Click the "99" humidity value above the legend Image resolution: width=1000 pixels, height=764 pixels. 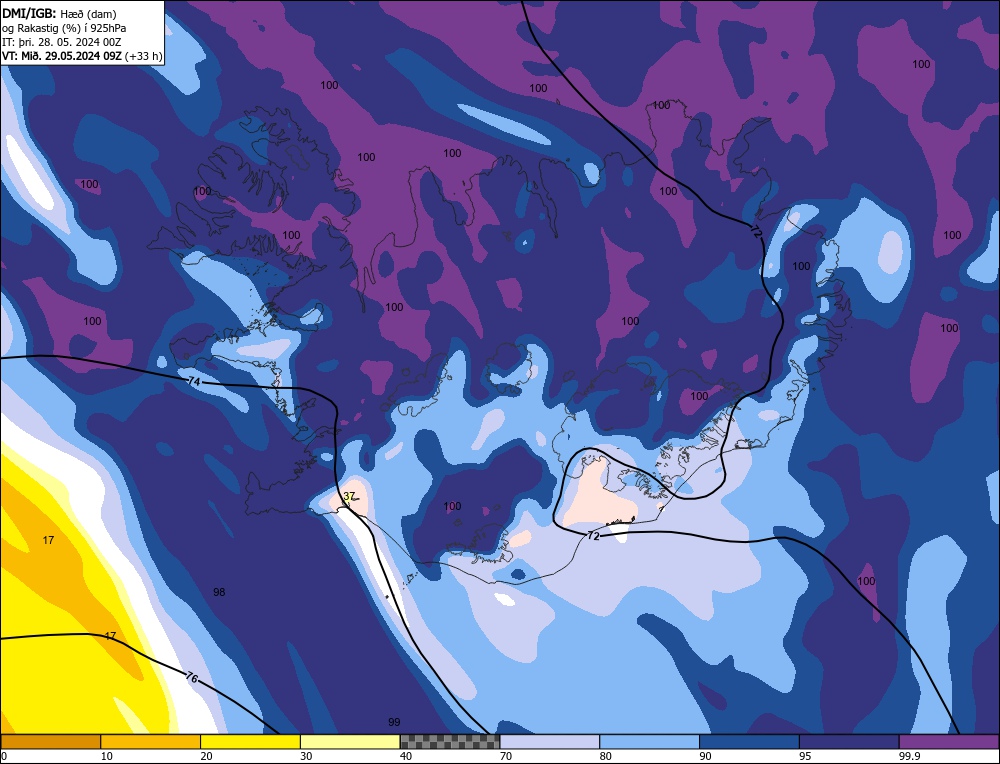[x=394, y=722]
